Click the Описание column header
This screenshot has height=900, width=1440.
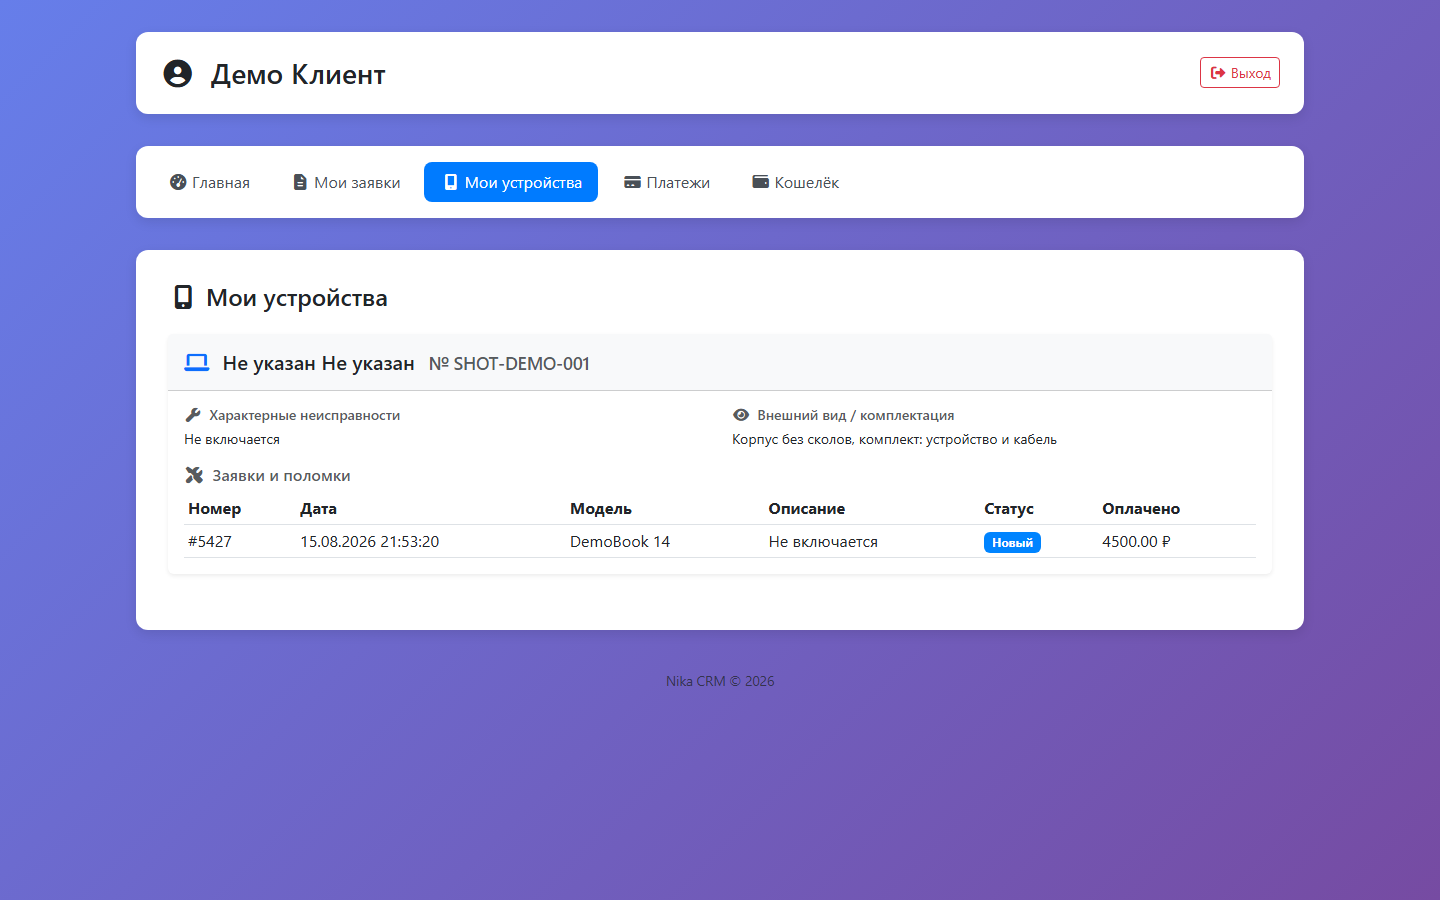tap(807, 508)
